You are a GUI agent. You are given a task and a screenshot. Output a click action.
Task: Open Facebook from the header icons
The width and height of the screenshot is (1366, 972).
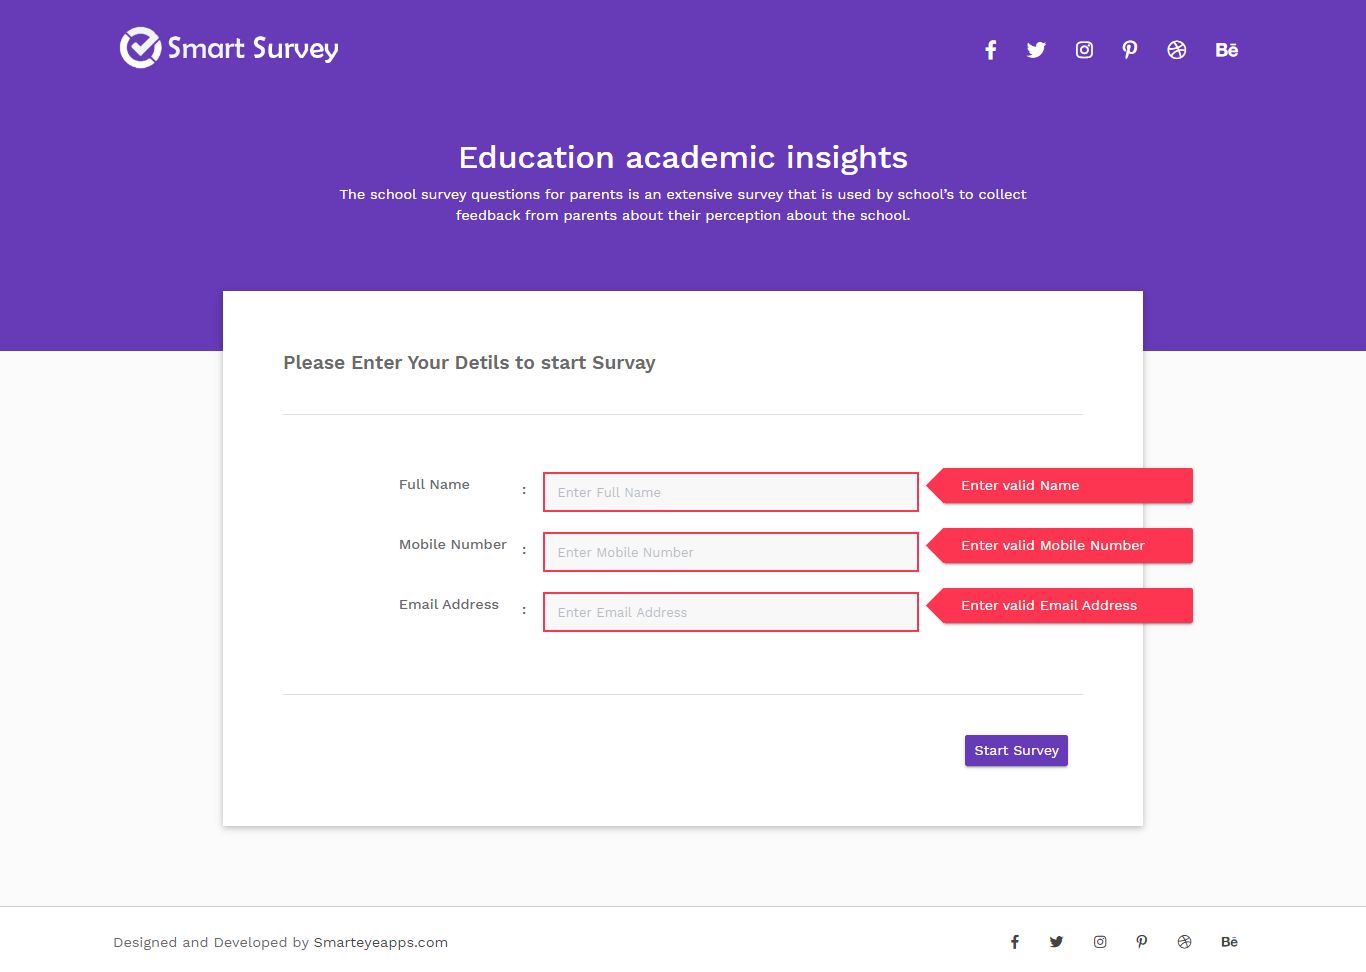pyautogui.click(x=990, y=50)
